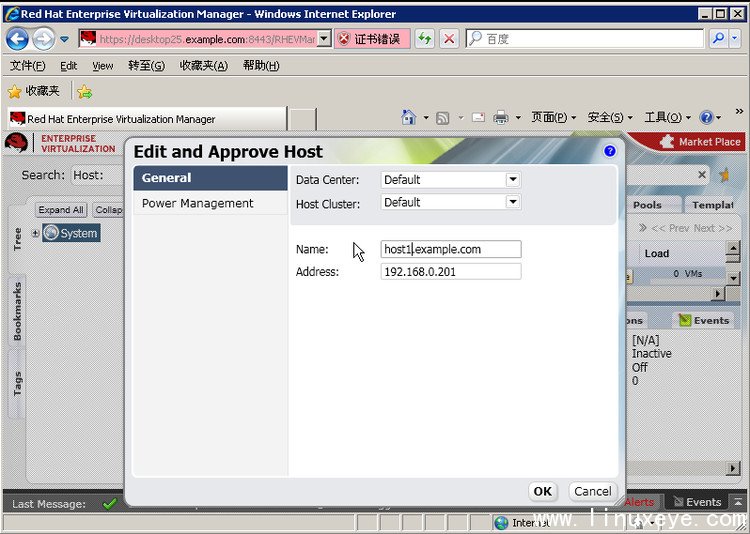Open recent pages dropdown arrow

coord(65,39)
